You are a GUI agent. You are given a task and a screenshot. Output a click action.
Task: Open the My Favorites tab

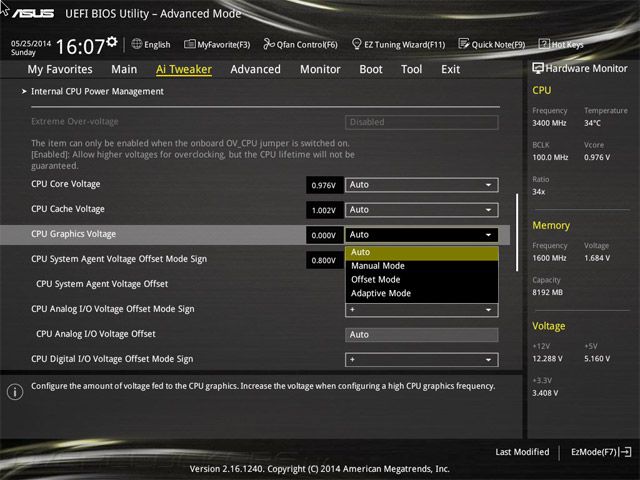pyautogui.click(x=60, y=69)
